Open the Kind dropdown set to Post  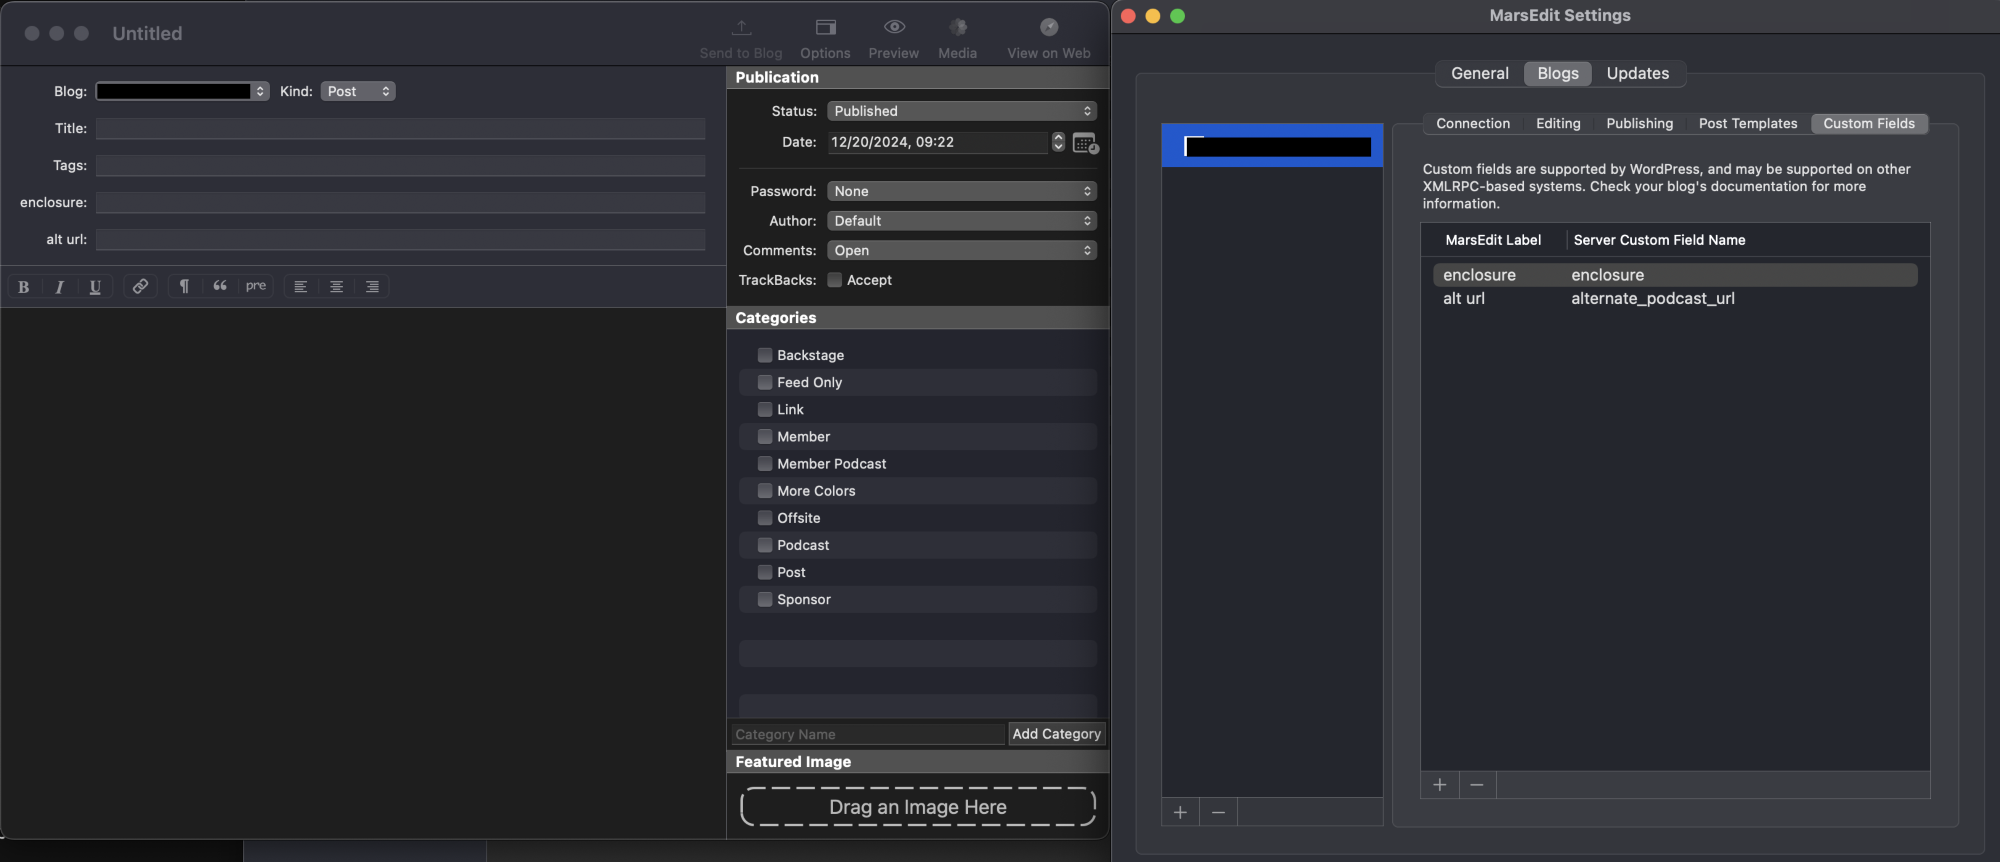[358, 91]
